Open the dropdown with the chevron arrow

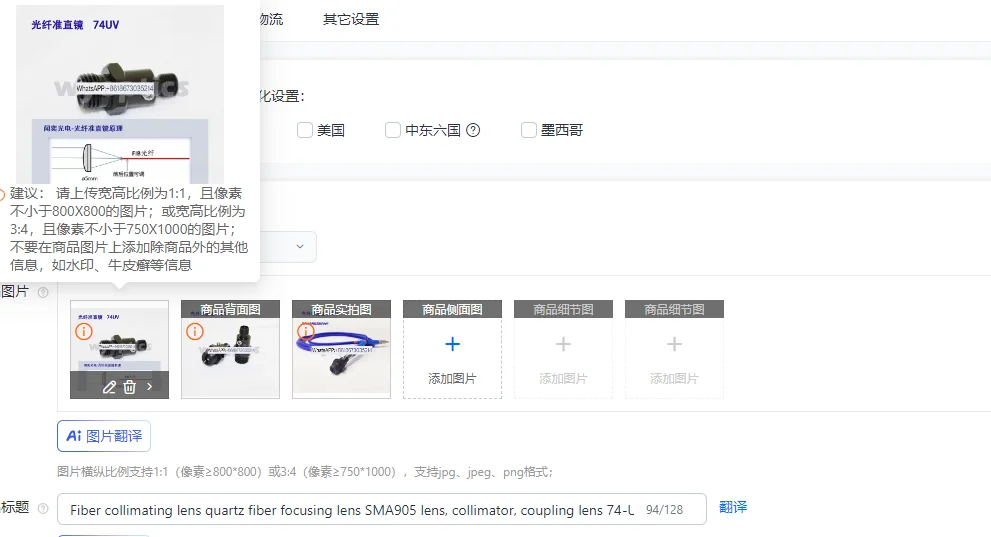300,246
